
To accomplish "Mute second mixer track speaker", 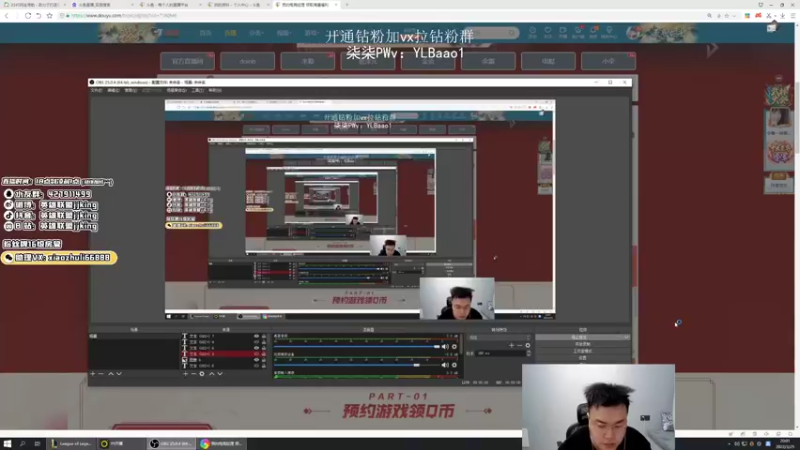I will click(x=445, y=365).
